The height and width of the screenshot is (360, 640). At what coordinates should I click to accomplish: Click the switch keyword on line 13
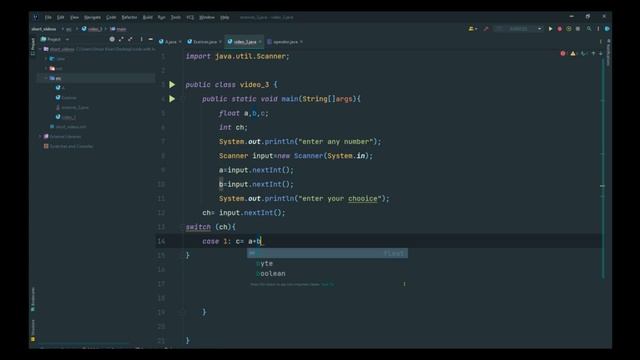198,227
